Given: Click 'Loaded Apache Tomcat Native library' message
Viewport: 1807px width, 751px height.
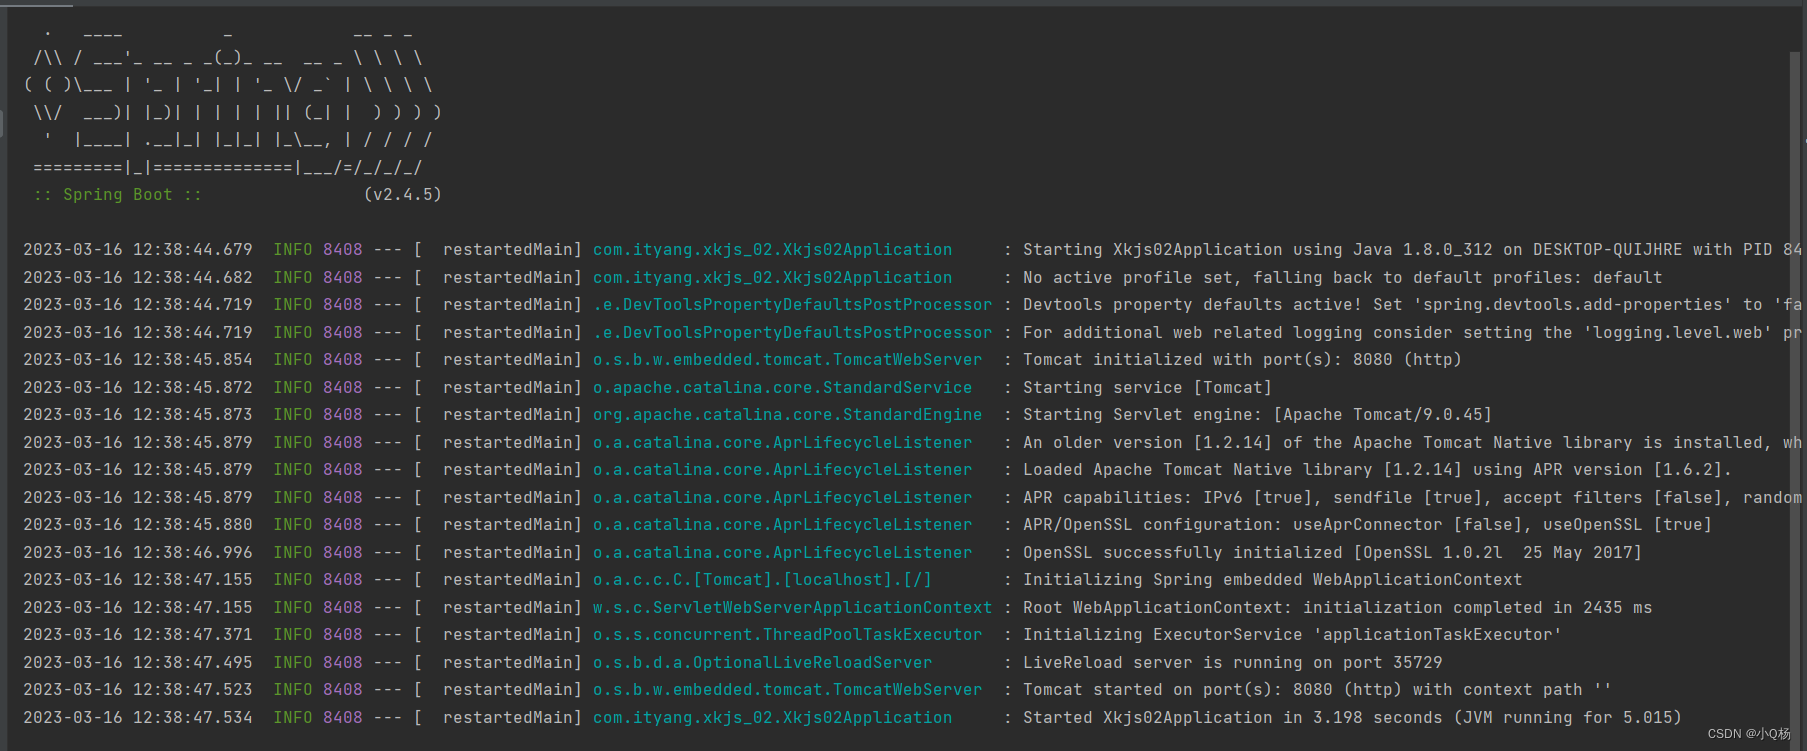Looking at the screenshot, I should click(1377, 470).
